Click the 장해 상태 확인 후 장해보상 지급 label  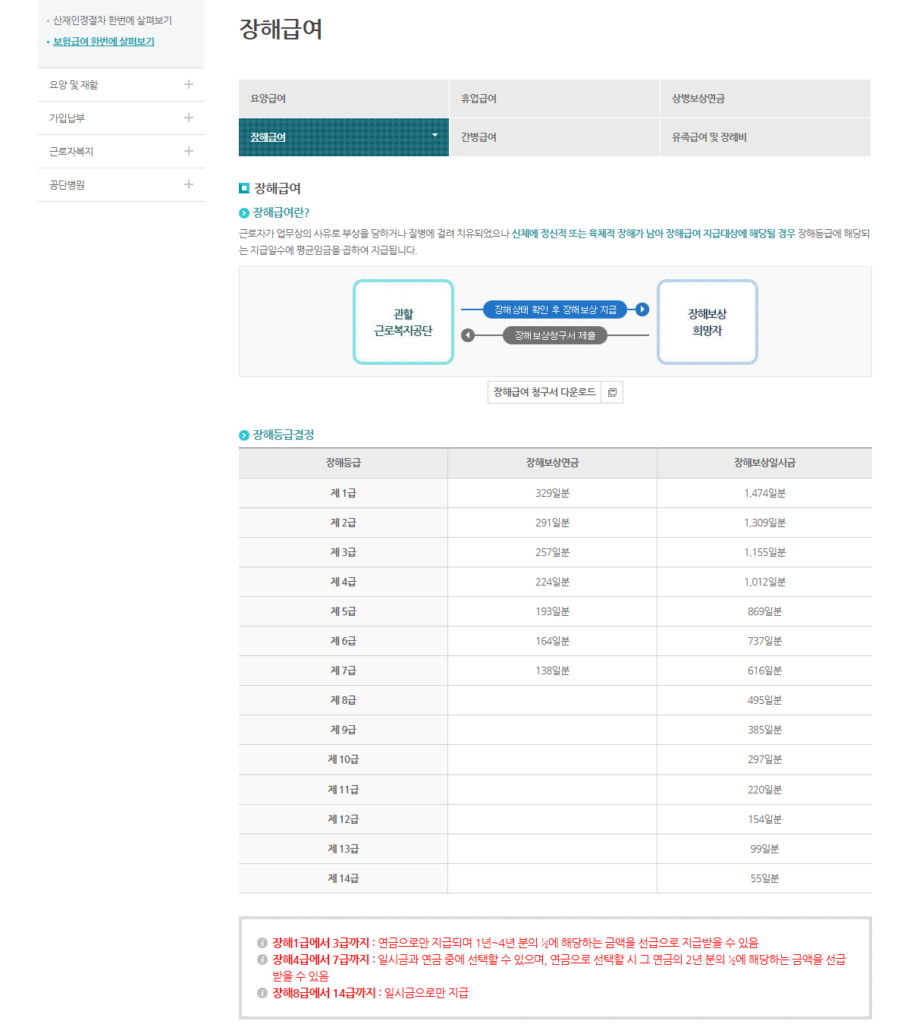point(555,310)
